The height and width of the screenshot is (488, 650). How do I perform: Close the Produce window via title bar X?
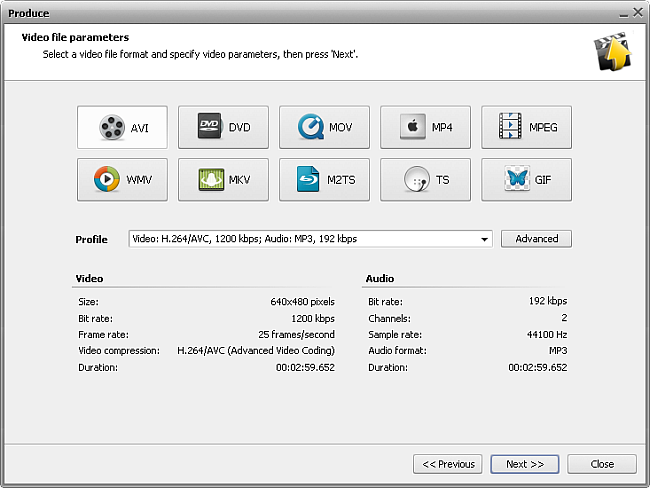[x=638, y=13]
